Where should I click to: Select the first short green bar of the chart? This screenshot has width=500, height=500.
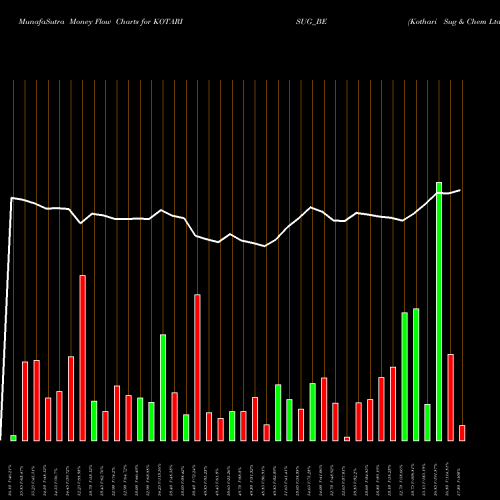(13, 438)
